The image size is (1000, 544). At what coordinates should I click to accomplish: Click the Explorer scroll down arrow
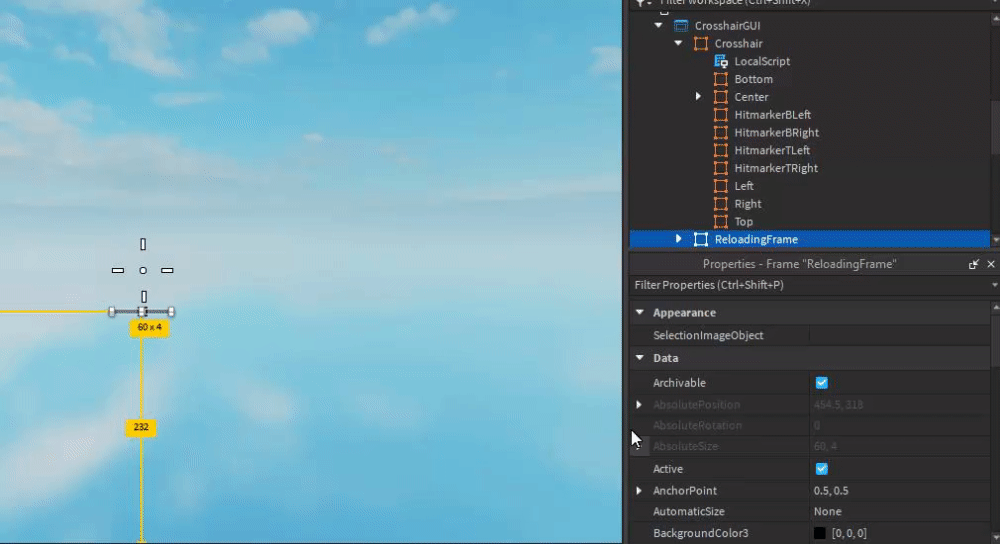[x=996, y=240]
